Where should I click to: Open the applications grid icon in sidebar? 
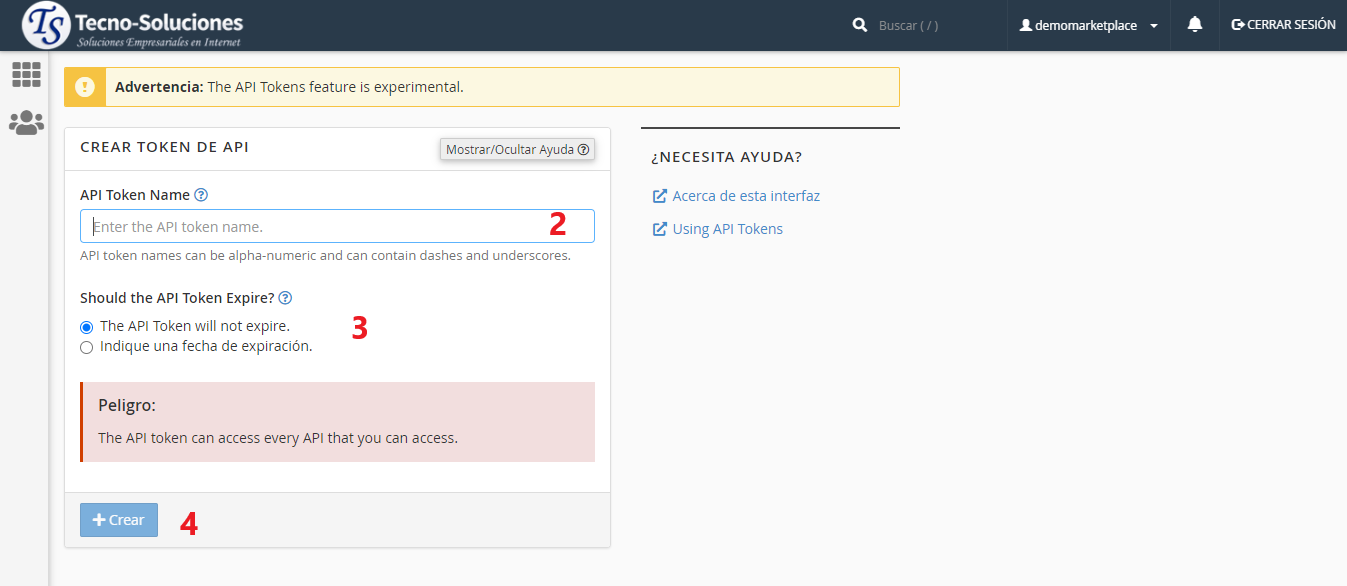[26, 74]
